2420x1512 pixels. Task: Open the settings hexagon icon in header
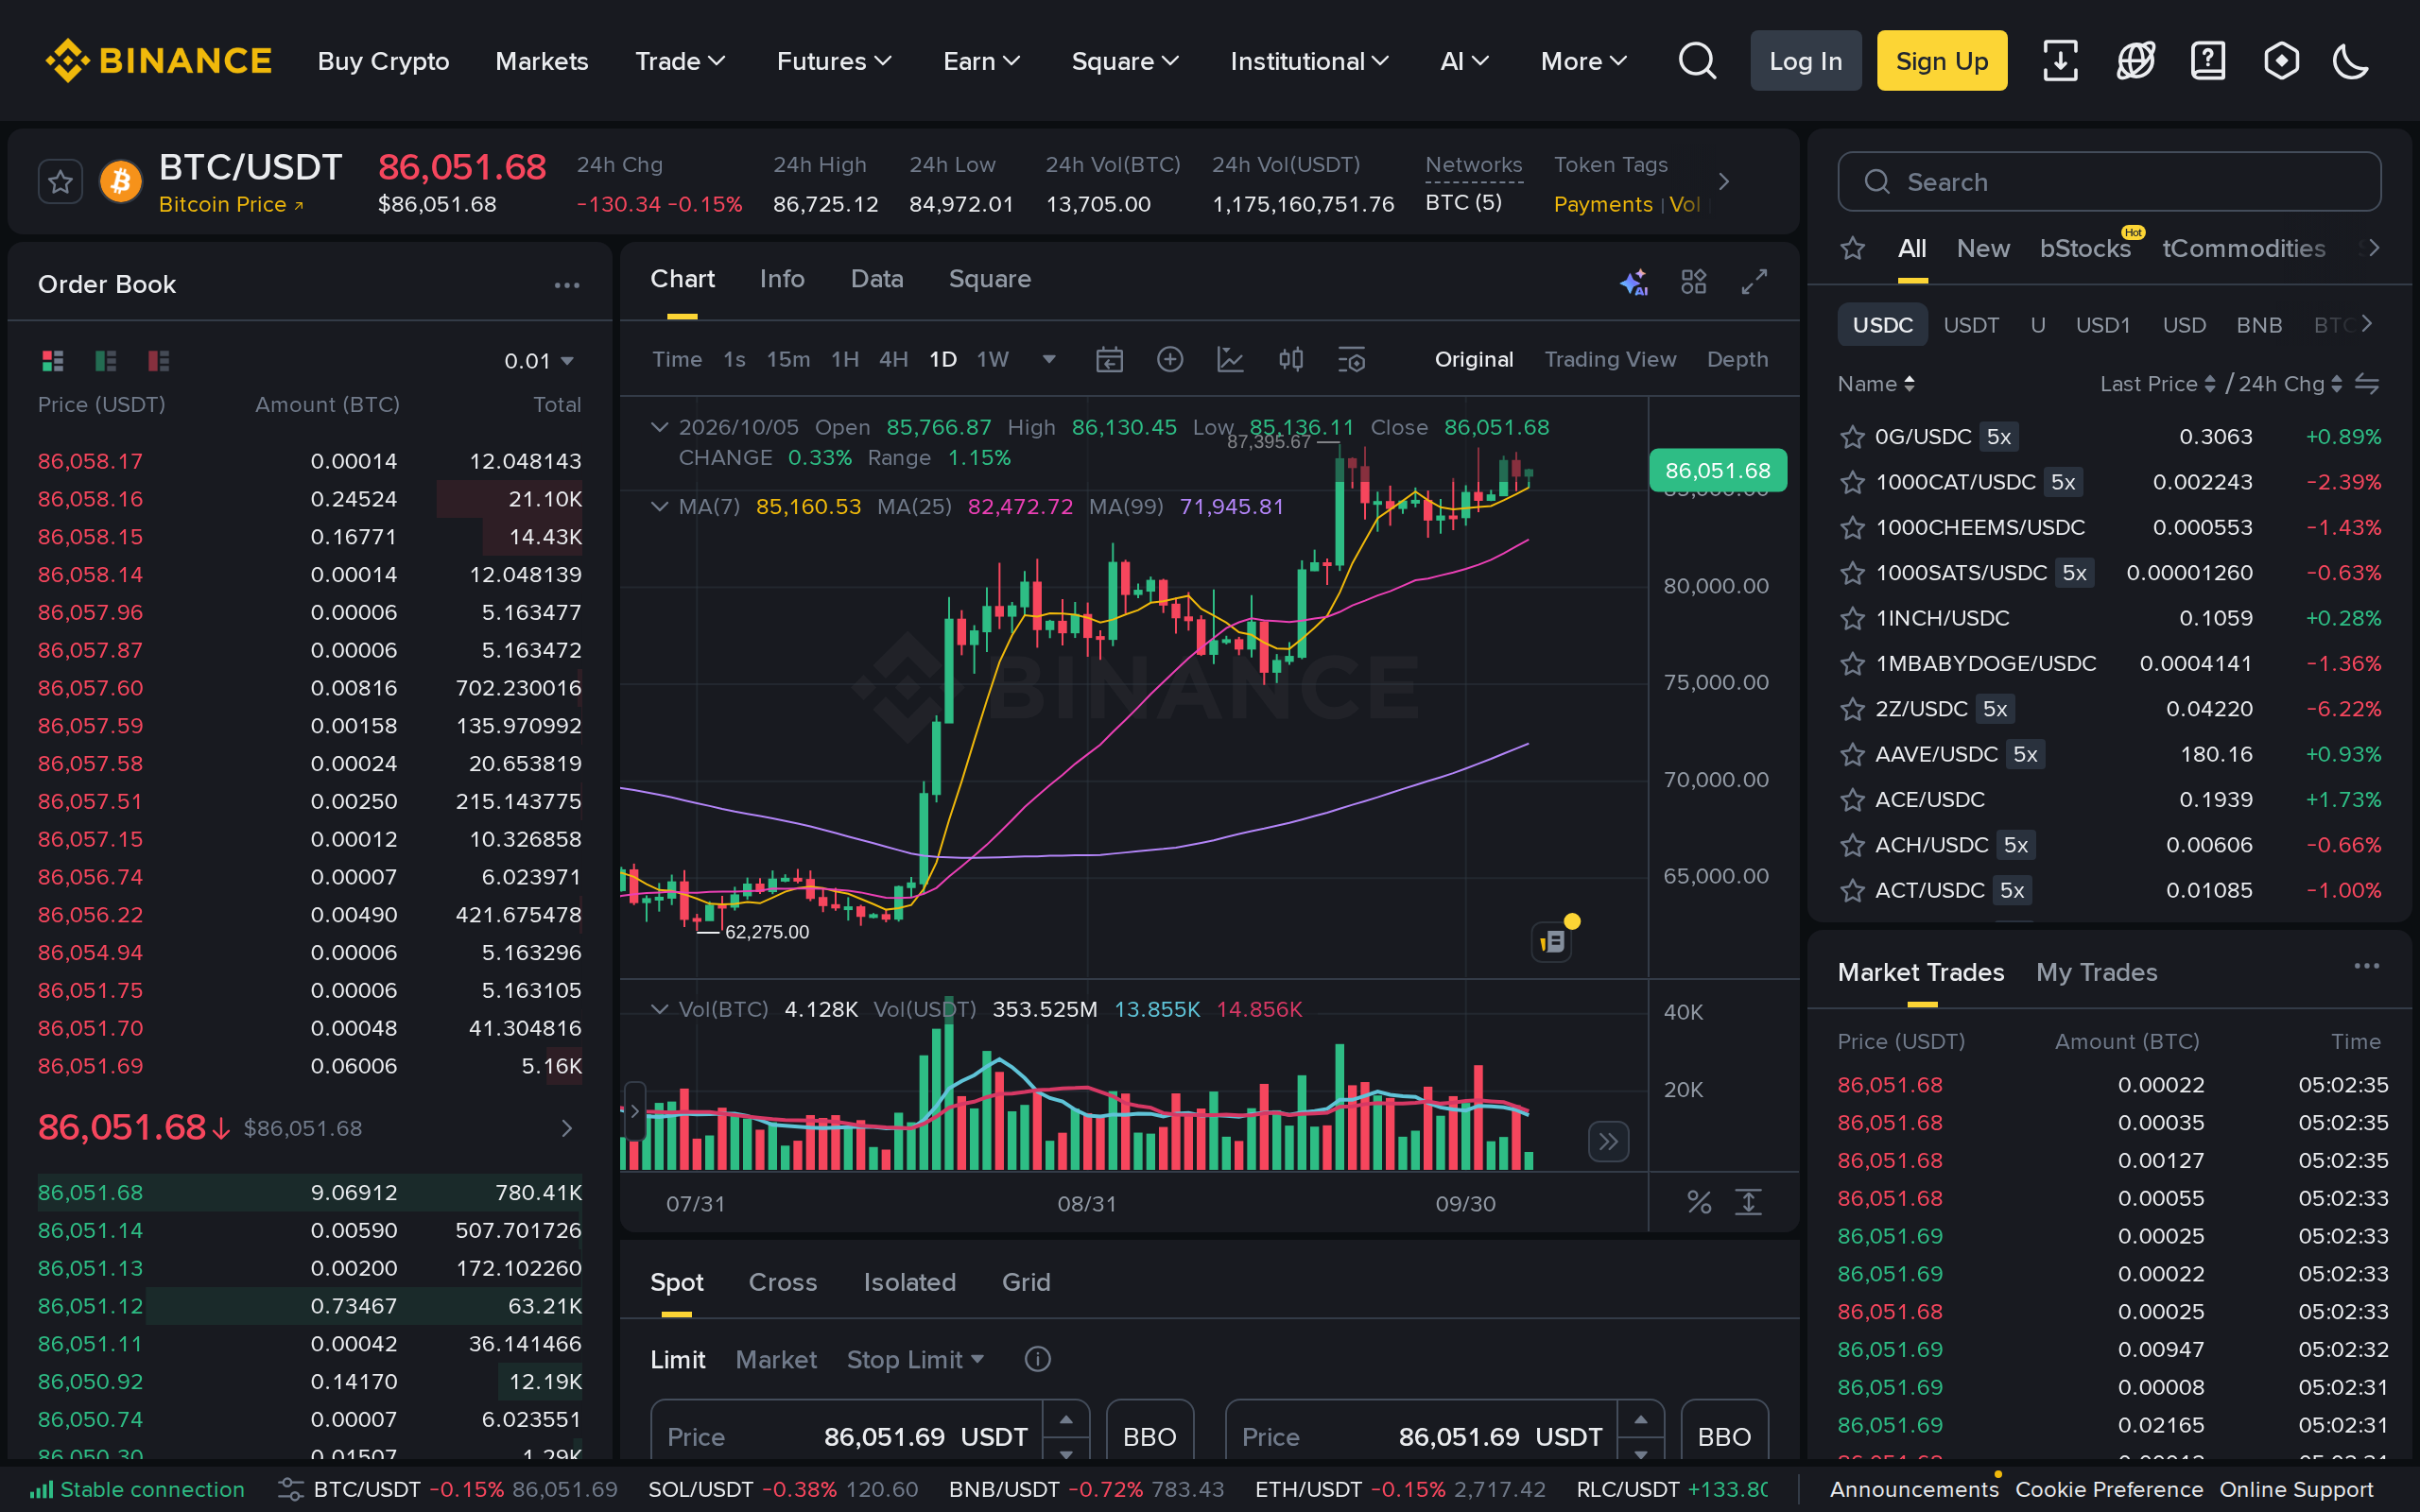[2281, 61]
